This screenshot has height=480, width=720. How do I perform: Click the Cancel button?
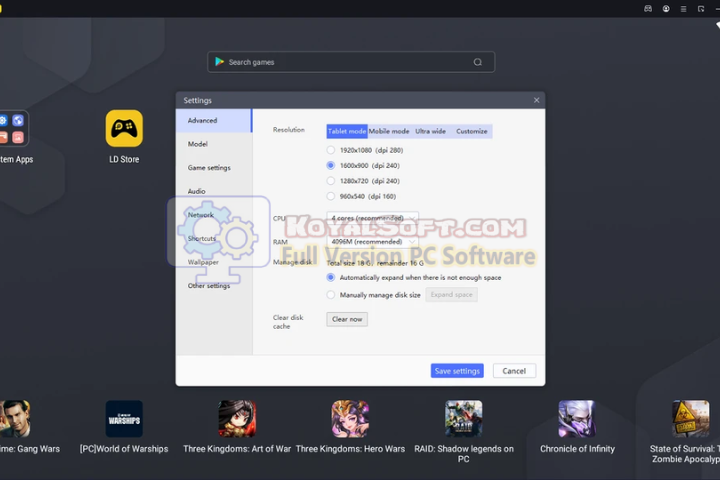(514, 371)
